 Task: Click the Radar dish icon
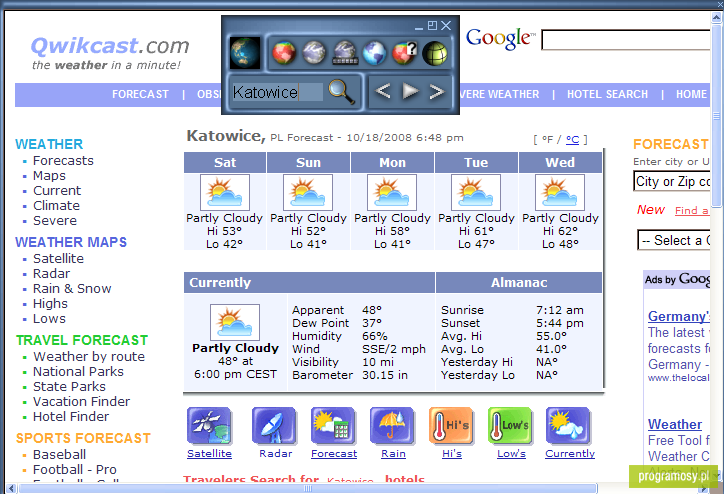point(274,426)
